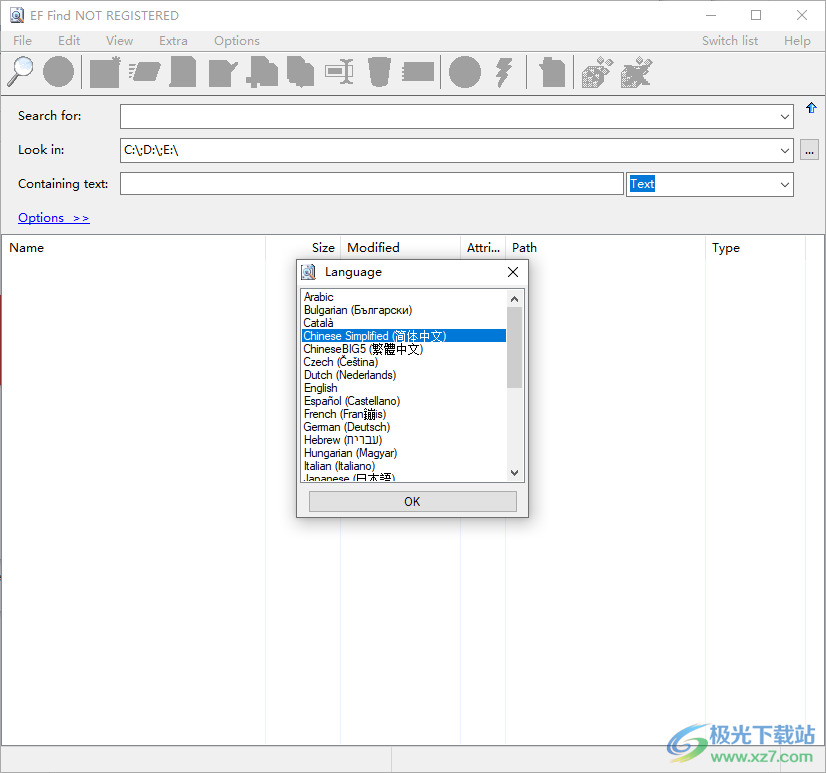Click language list scroll up arrow
Viewport: 826px width, 773px height.
tap(515, 299)
